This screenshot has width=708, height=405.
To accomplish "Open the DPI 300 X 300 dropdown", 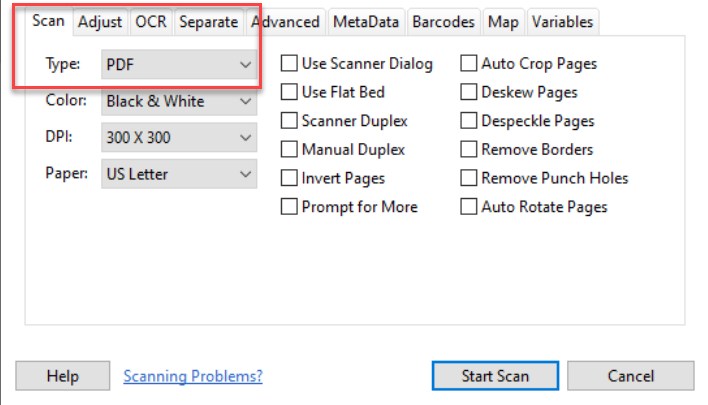I will [179, 138].
